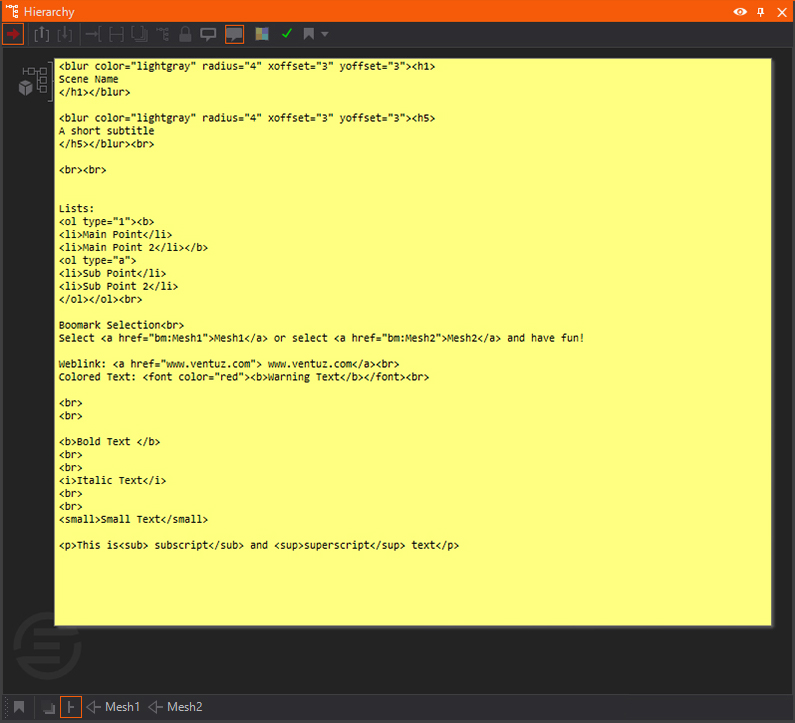Click the downward arrow in brackets icon
Viewport: 795px width, 723px height.
click(x=64, y=34)
